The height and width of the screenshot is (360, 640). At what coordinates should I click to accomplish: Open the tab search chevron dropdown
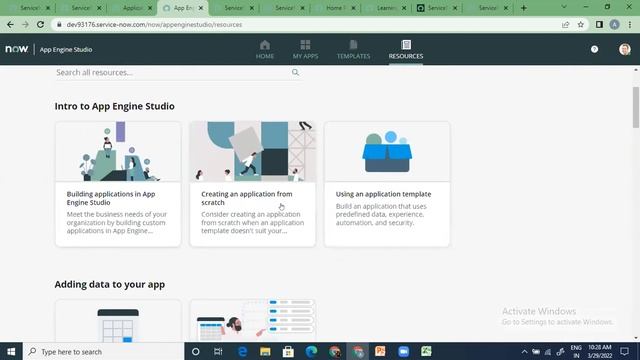(564, 7)
